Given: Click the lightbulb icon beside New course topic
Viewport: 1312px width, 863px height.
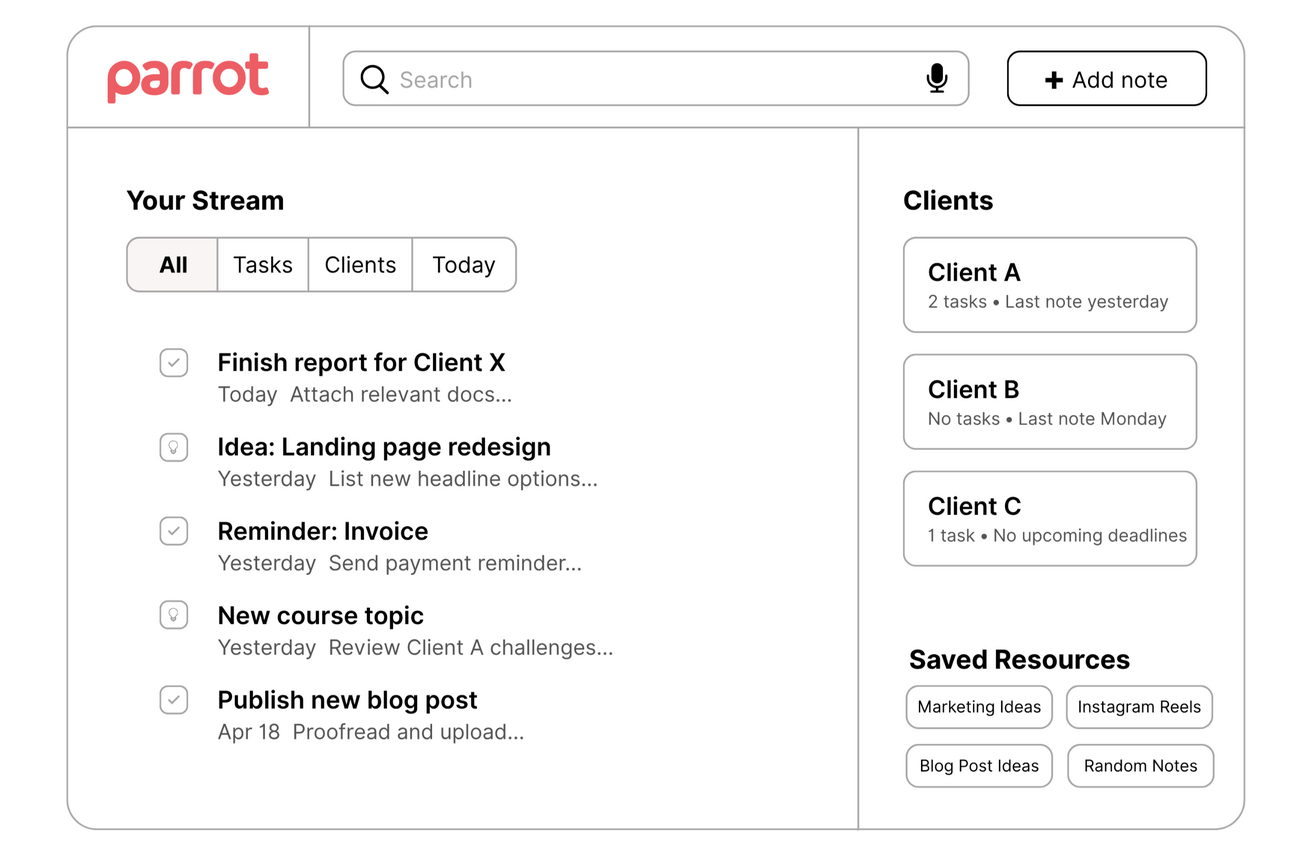Looking at the screenshot, I should 174,615.
